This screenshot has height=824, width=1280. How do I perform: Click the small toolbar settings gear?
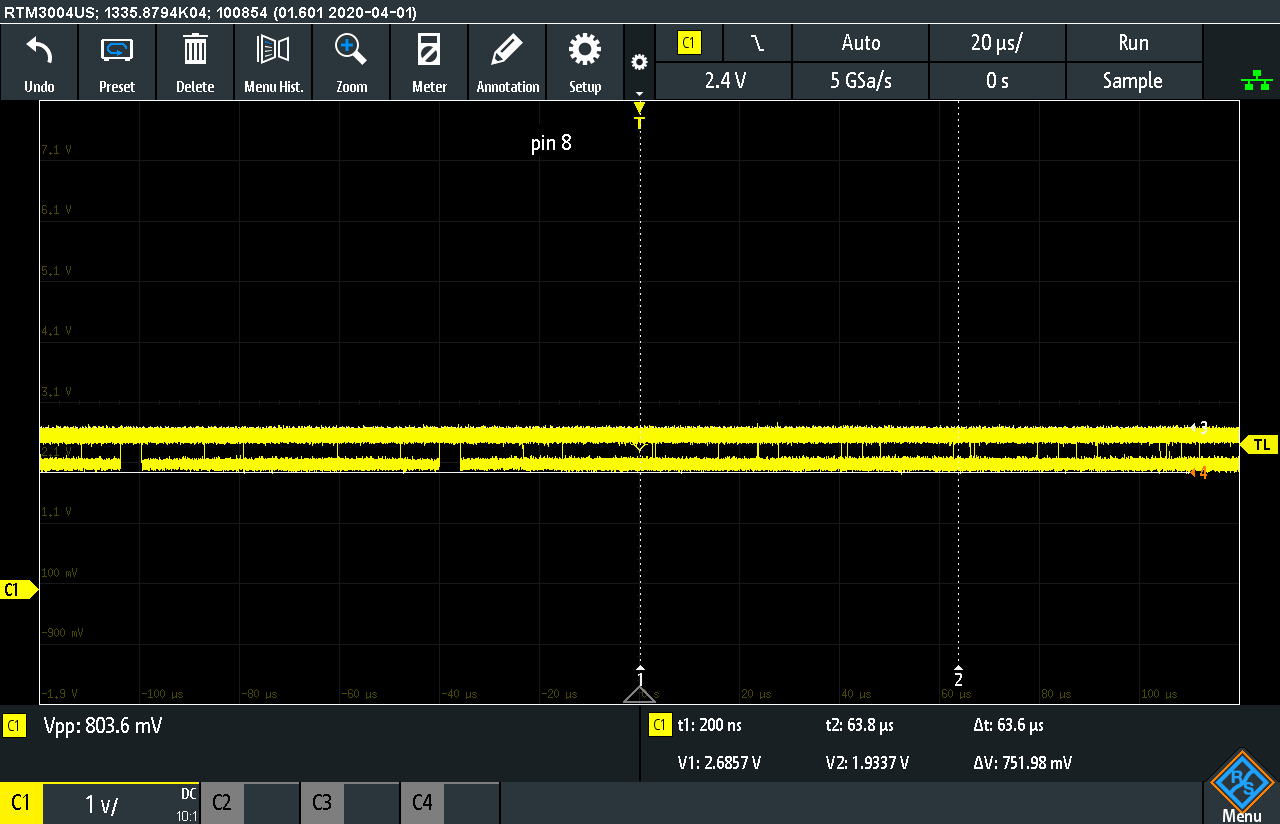[x=639, y=62]
